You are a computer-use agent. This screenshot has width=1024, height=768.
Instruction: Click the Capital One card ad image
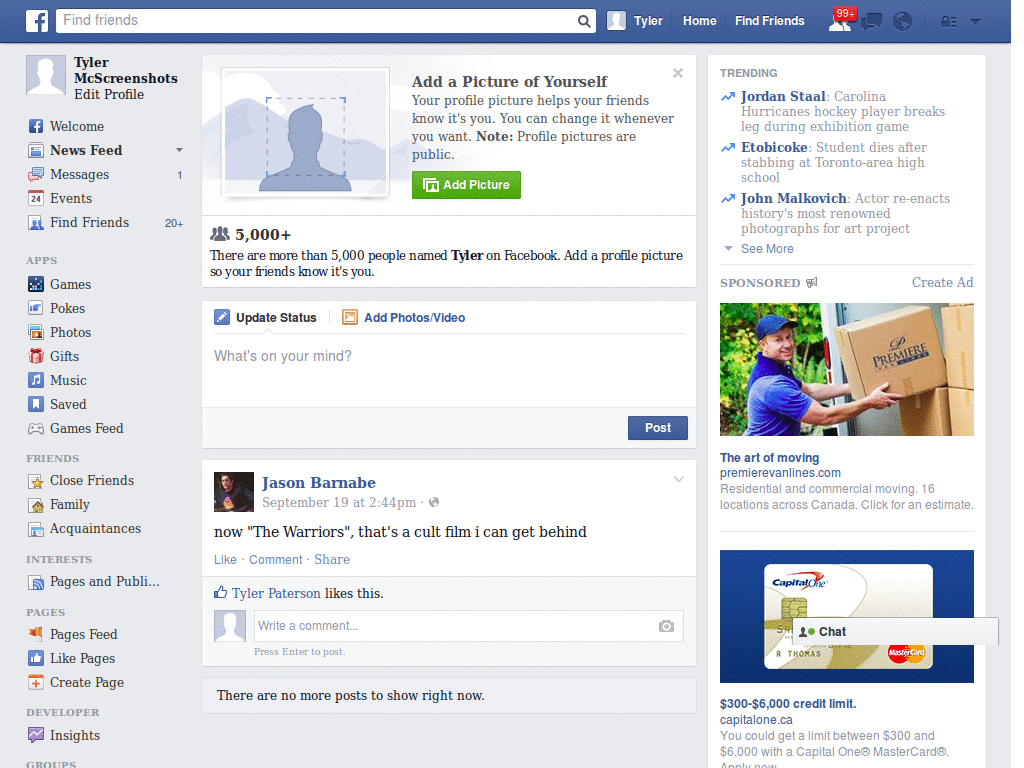pyautogui.click(x=846, y=616)
